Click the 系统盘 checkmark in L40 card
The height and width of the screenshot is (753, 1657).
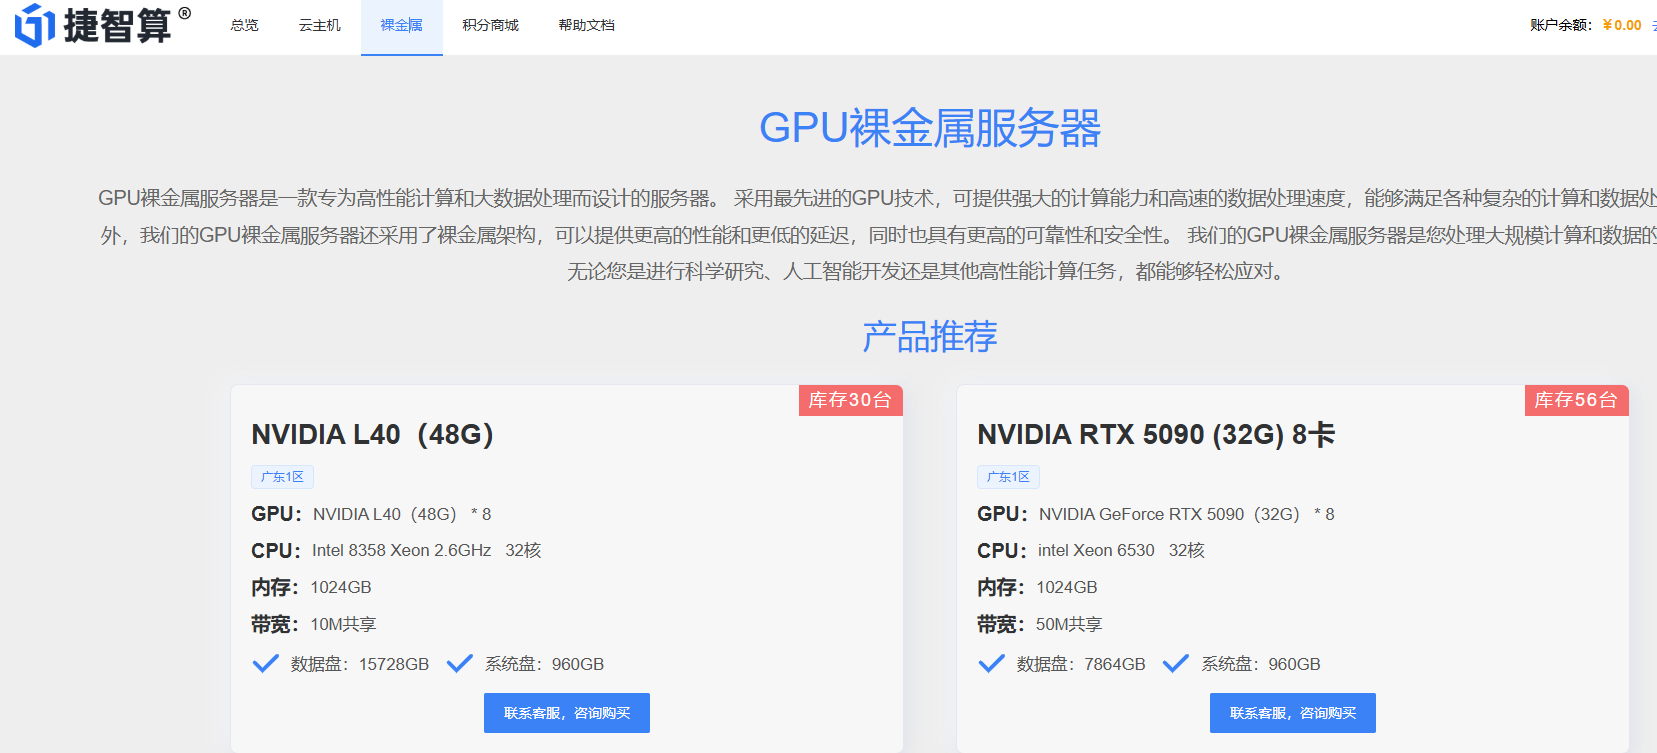click(x=460, y=664)
